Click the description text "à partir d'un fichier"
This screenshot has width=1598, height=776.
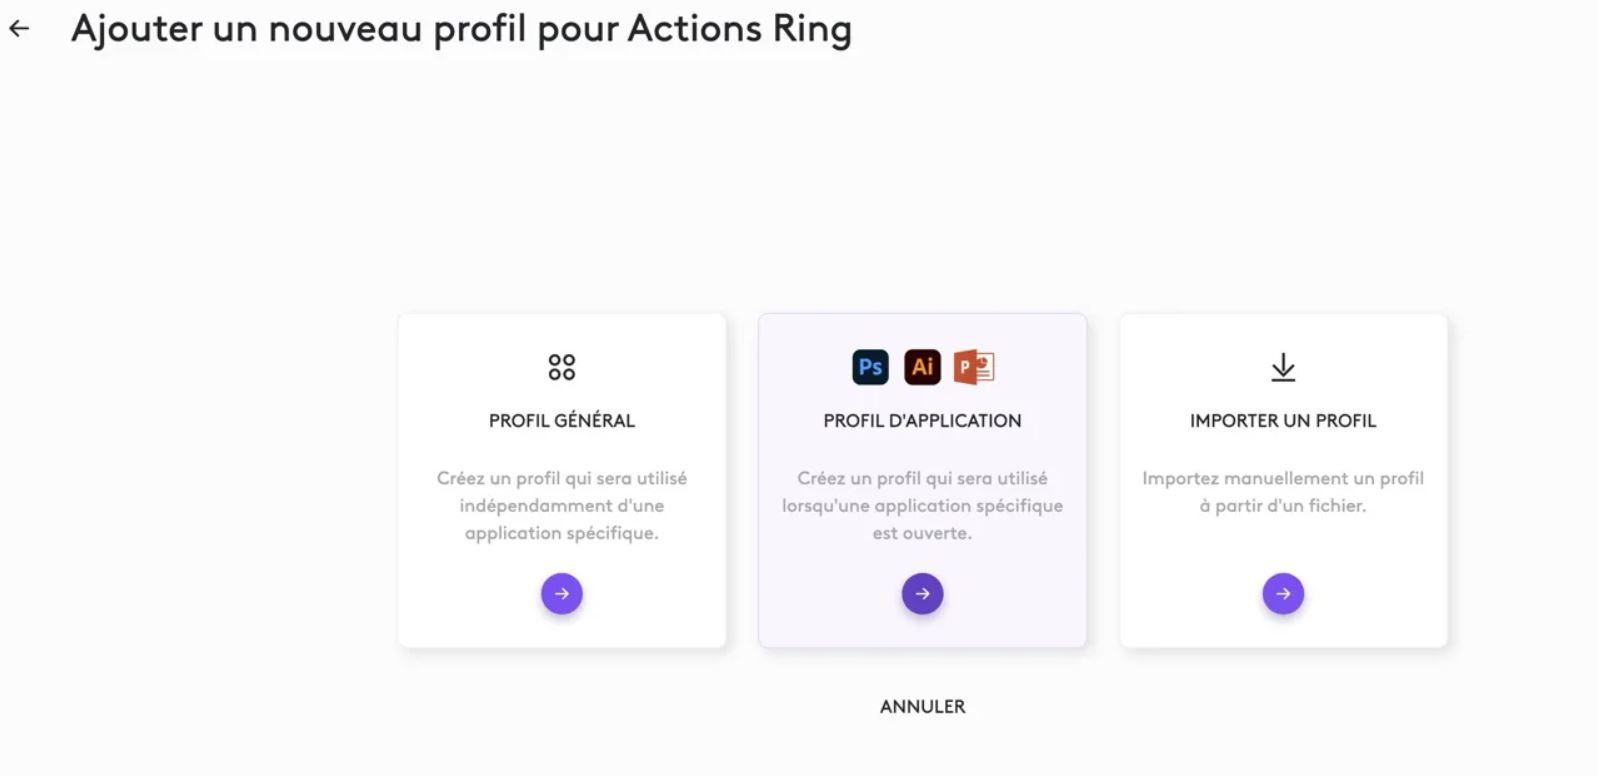point(1283,506)
